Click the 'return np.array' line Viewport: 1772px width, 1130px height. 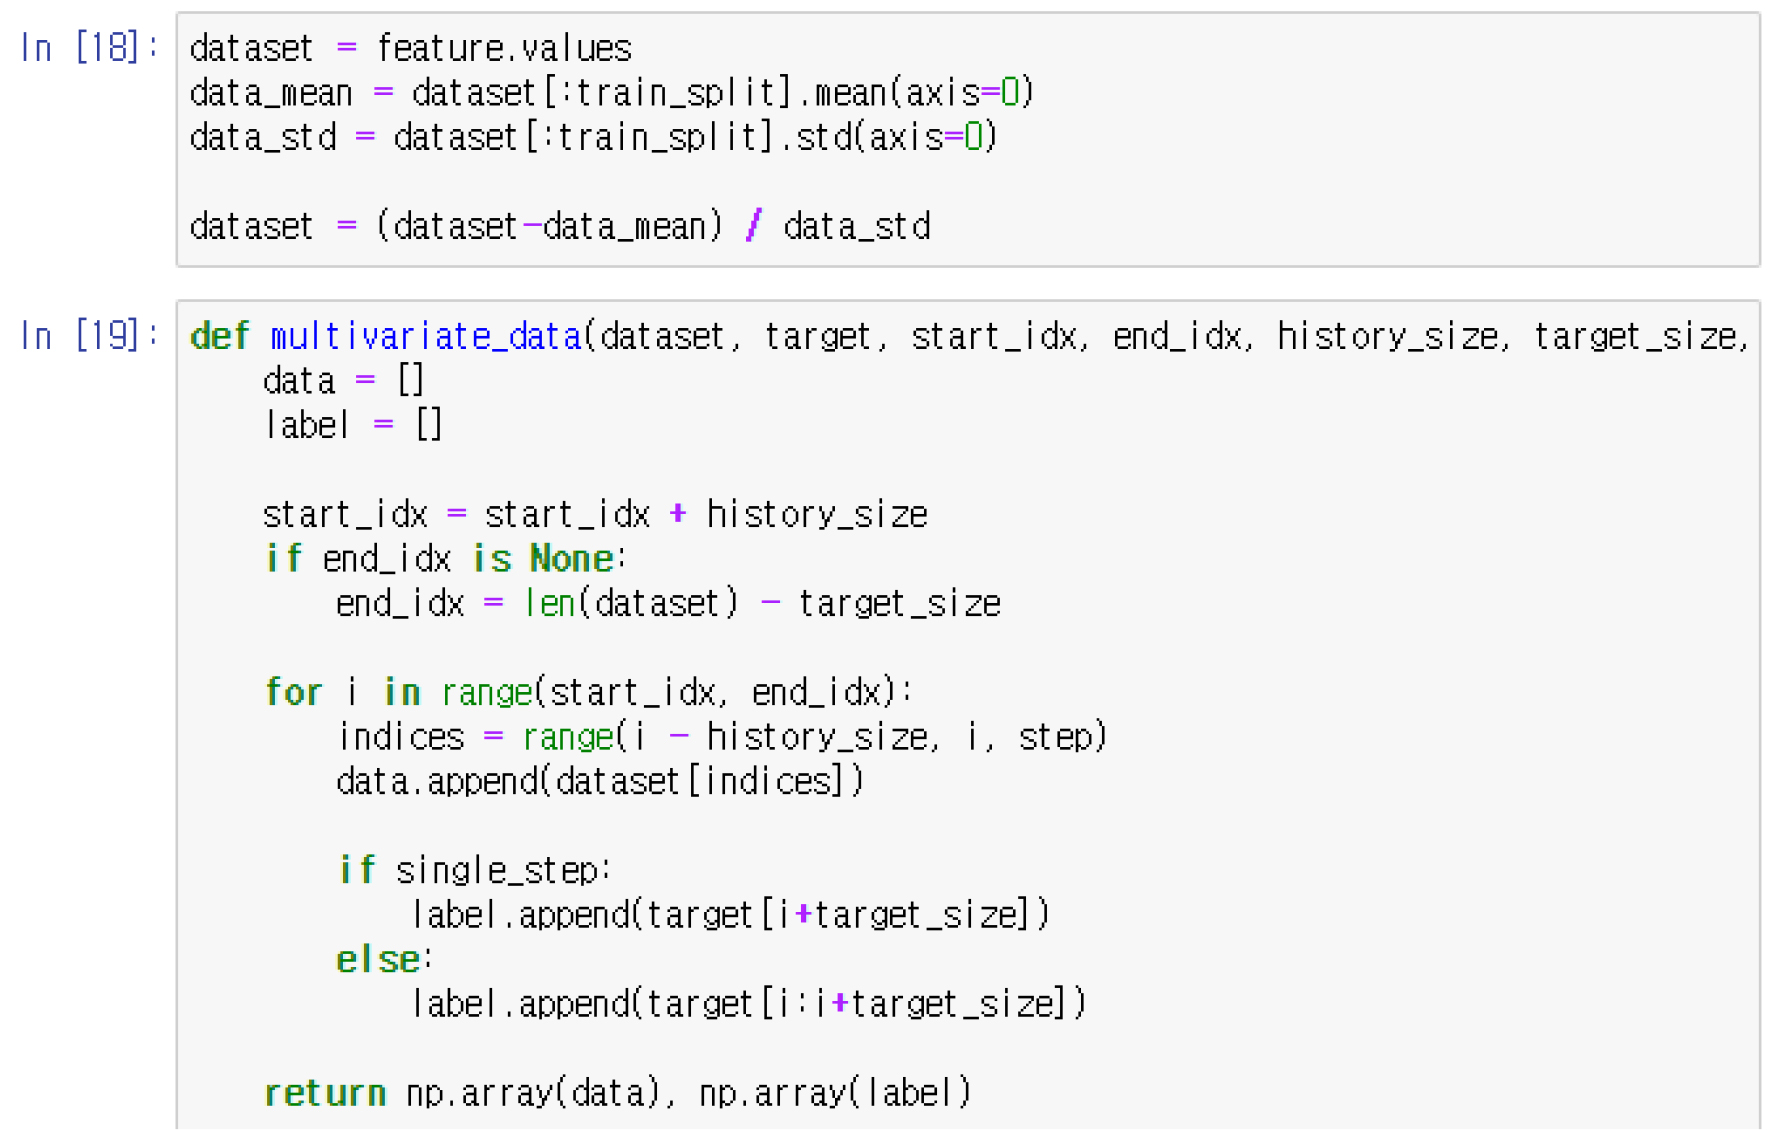(x=617, y=1093)
